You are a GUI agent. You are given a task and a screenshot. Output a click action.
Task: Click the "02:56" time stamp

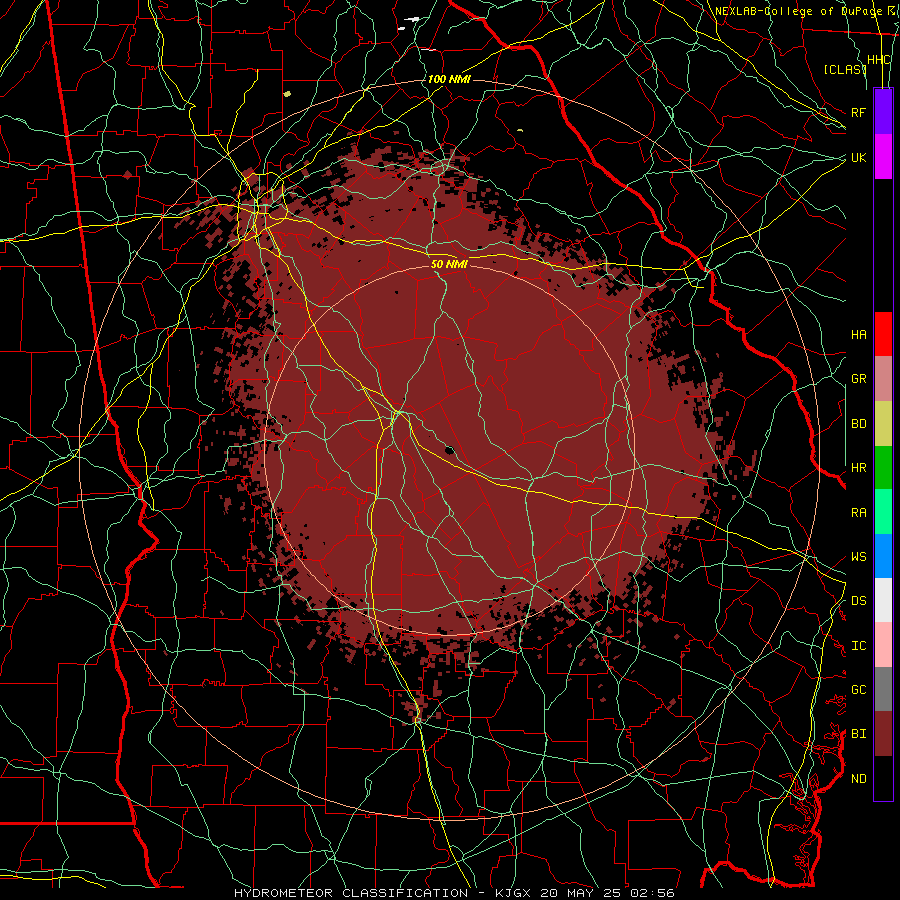653,893
